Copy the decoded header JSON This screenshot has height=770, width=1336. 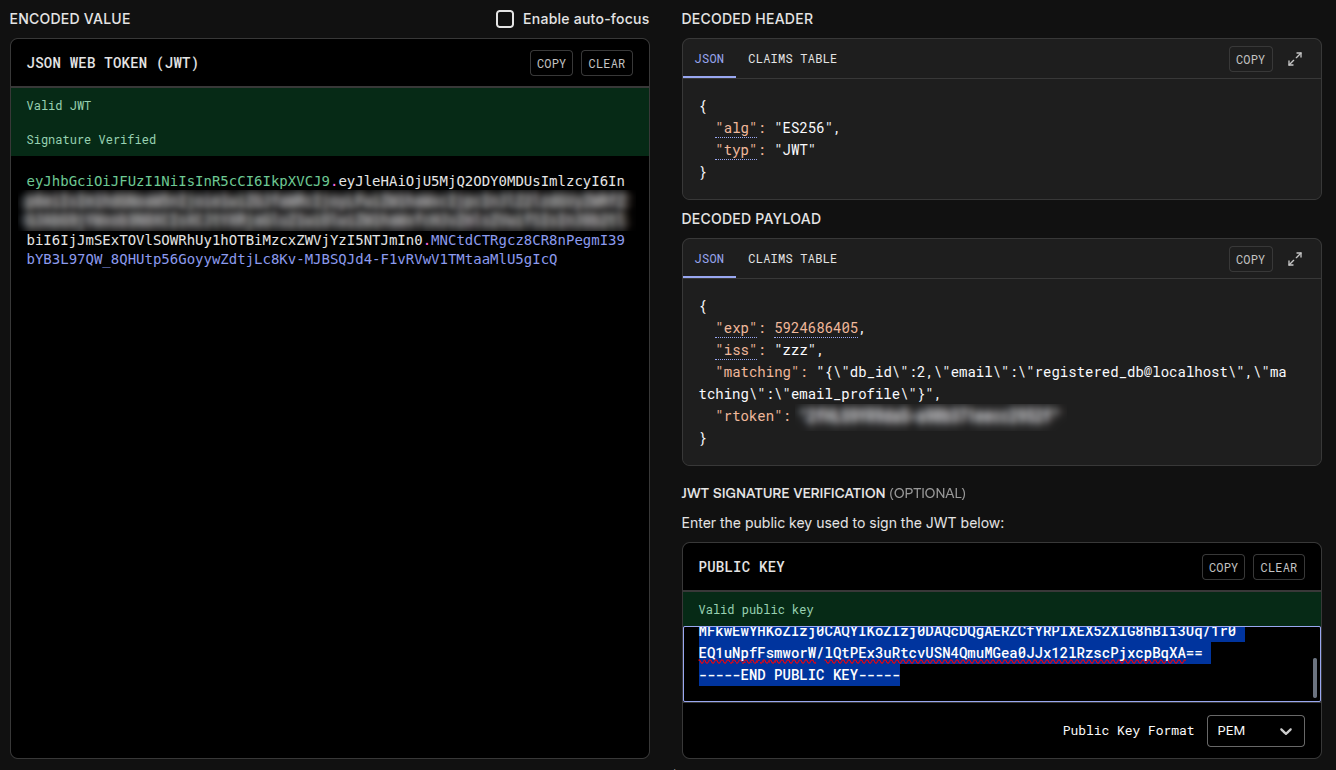(x=1250, y=59)
